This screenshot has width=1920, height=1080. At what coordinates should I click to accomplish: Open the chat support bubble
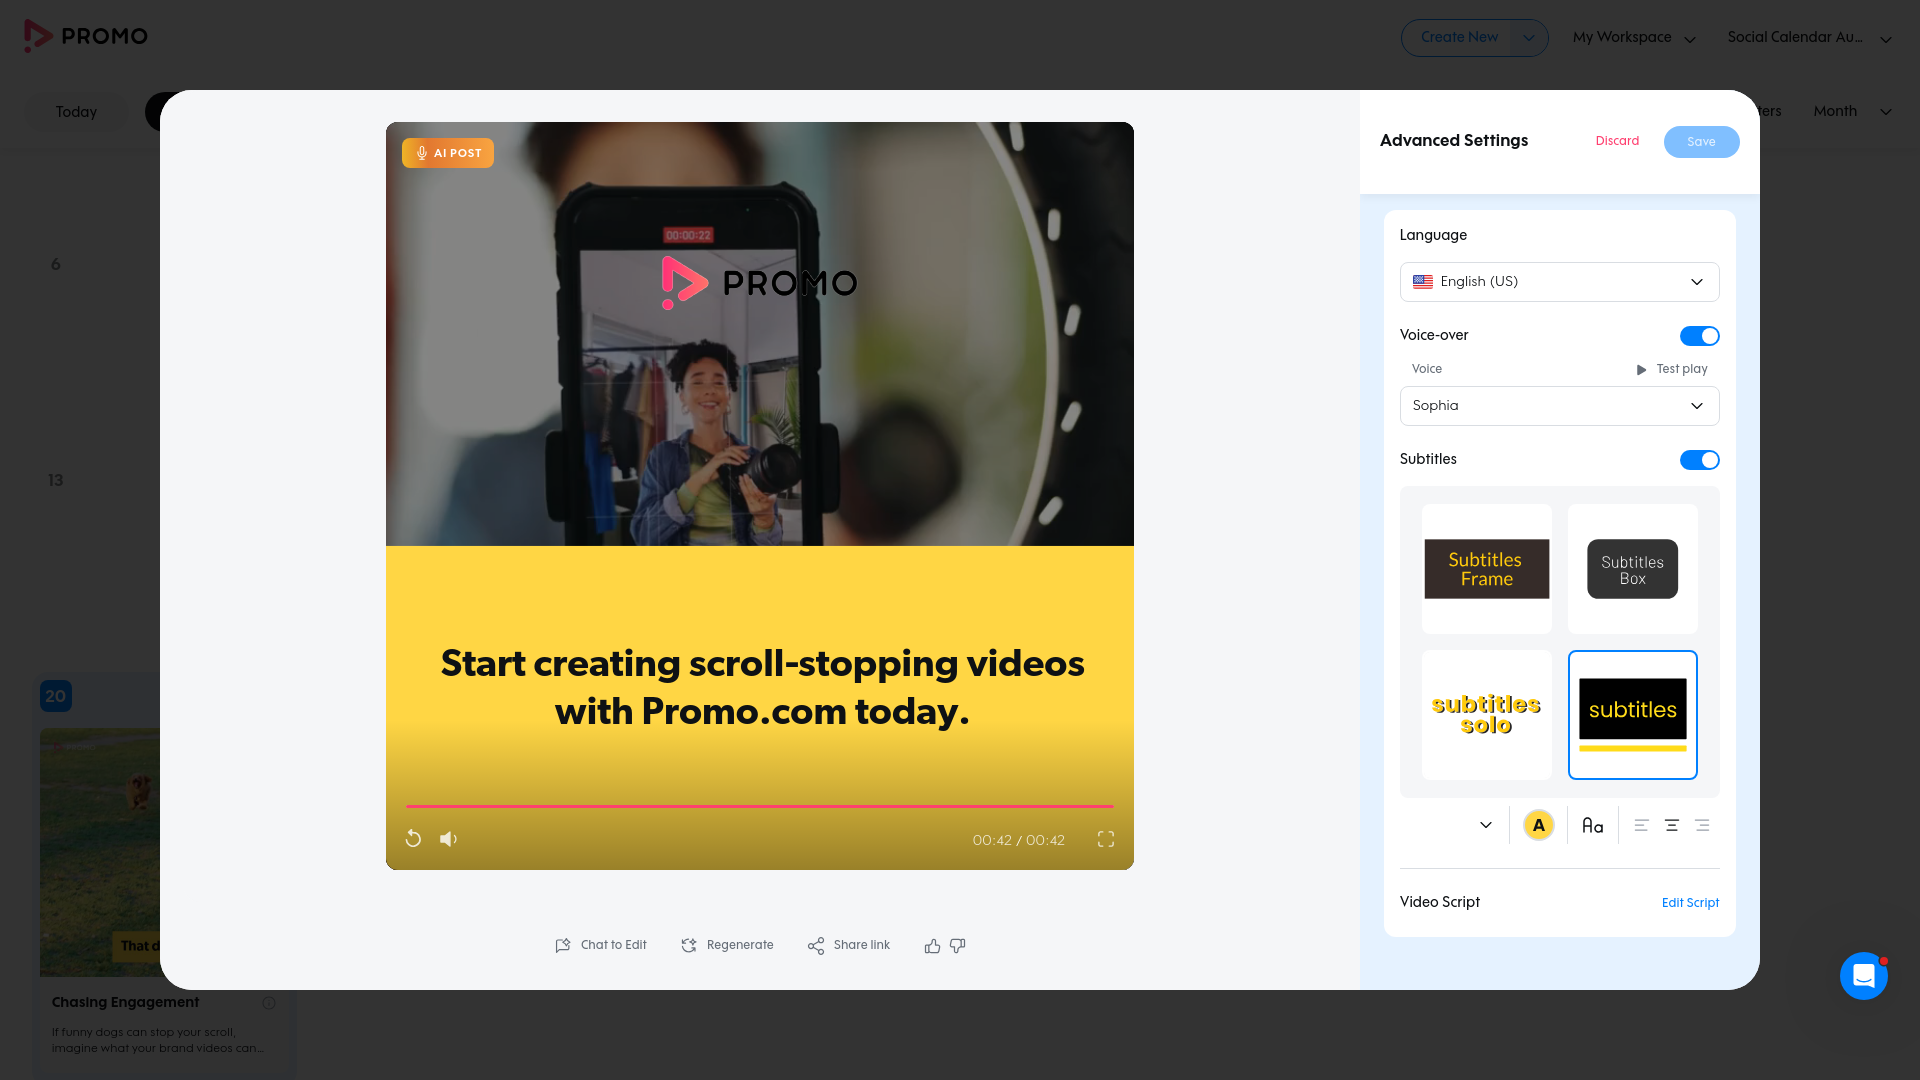(x=1863, y=976)
